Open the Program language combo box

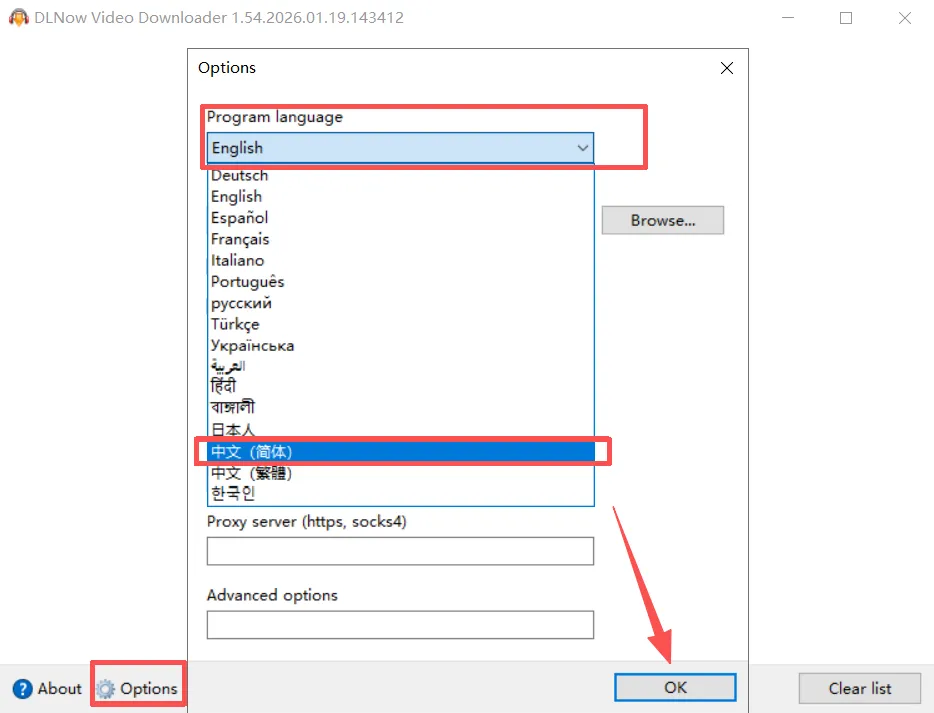tap(400, 148)
